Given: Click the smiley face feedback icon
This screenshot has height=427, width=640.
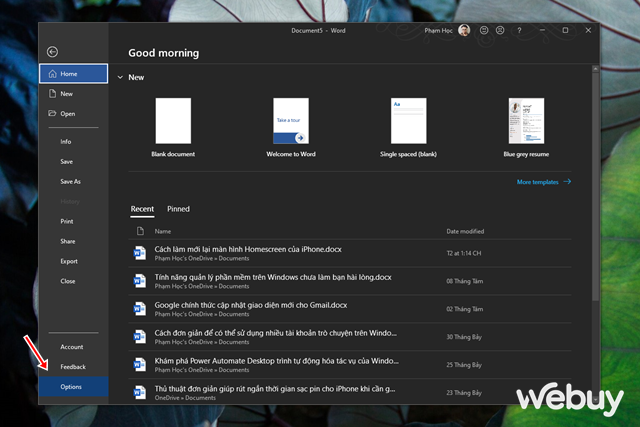Looking at the screenshot, I should pyautogui.click(x=484, y=30).
